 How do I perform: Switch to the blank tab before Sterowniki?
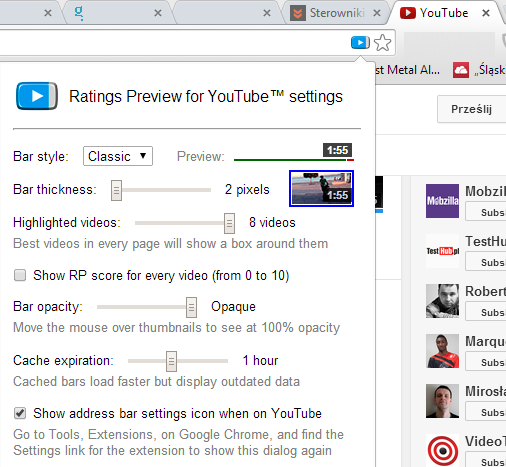(227, 13)
